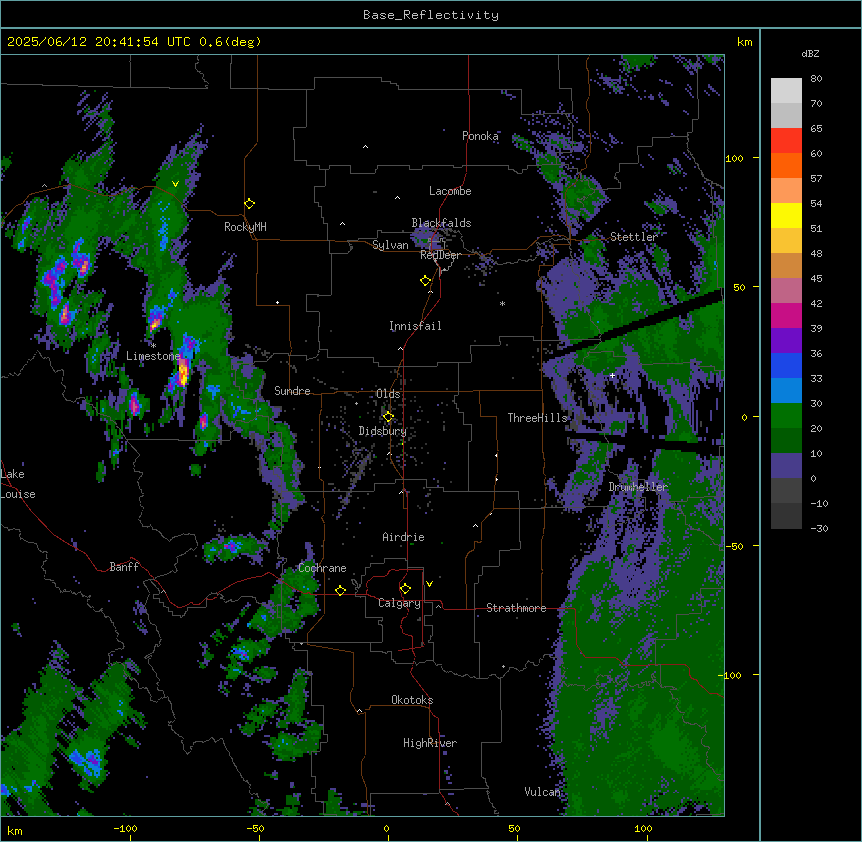The height and width of the screenshot is (842, 862).
Task: Click the Vulcan label
Action: point(542,792)
